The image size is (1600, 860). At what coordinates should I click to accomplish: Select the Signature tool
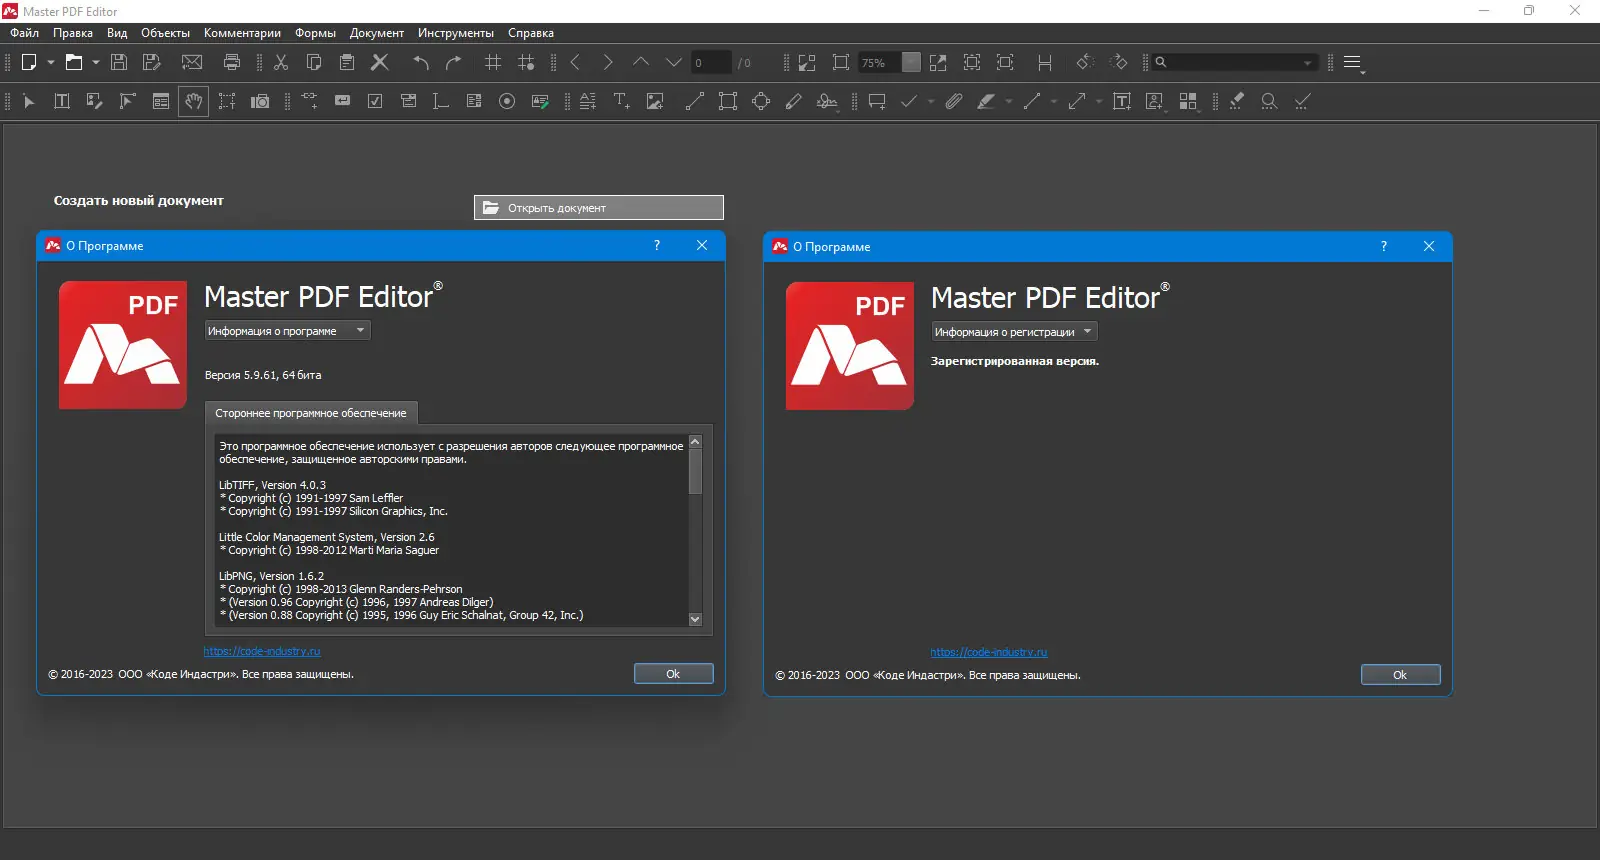827,101
